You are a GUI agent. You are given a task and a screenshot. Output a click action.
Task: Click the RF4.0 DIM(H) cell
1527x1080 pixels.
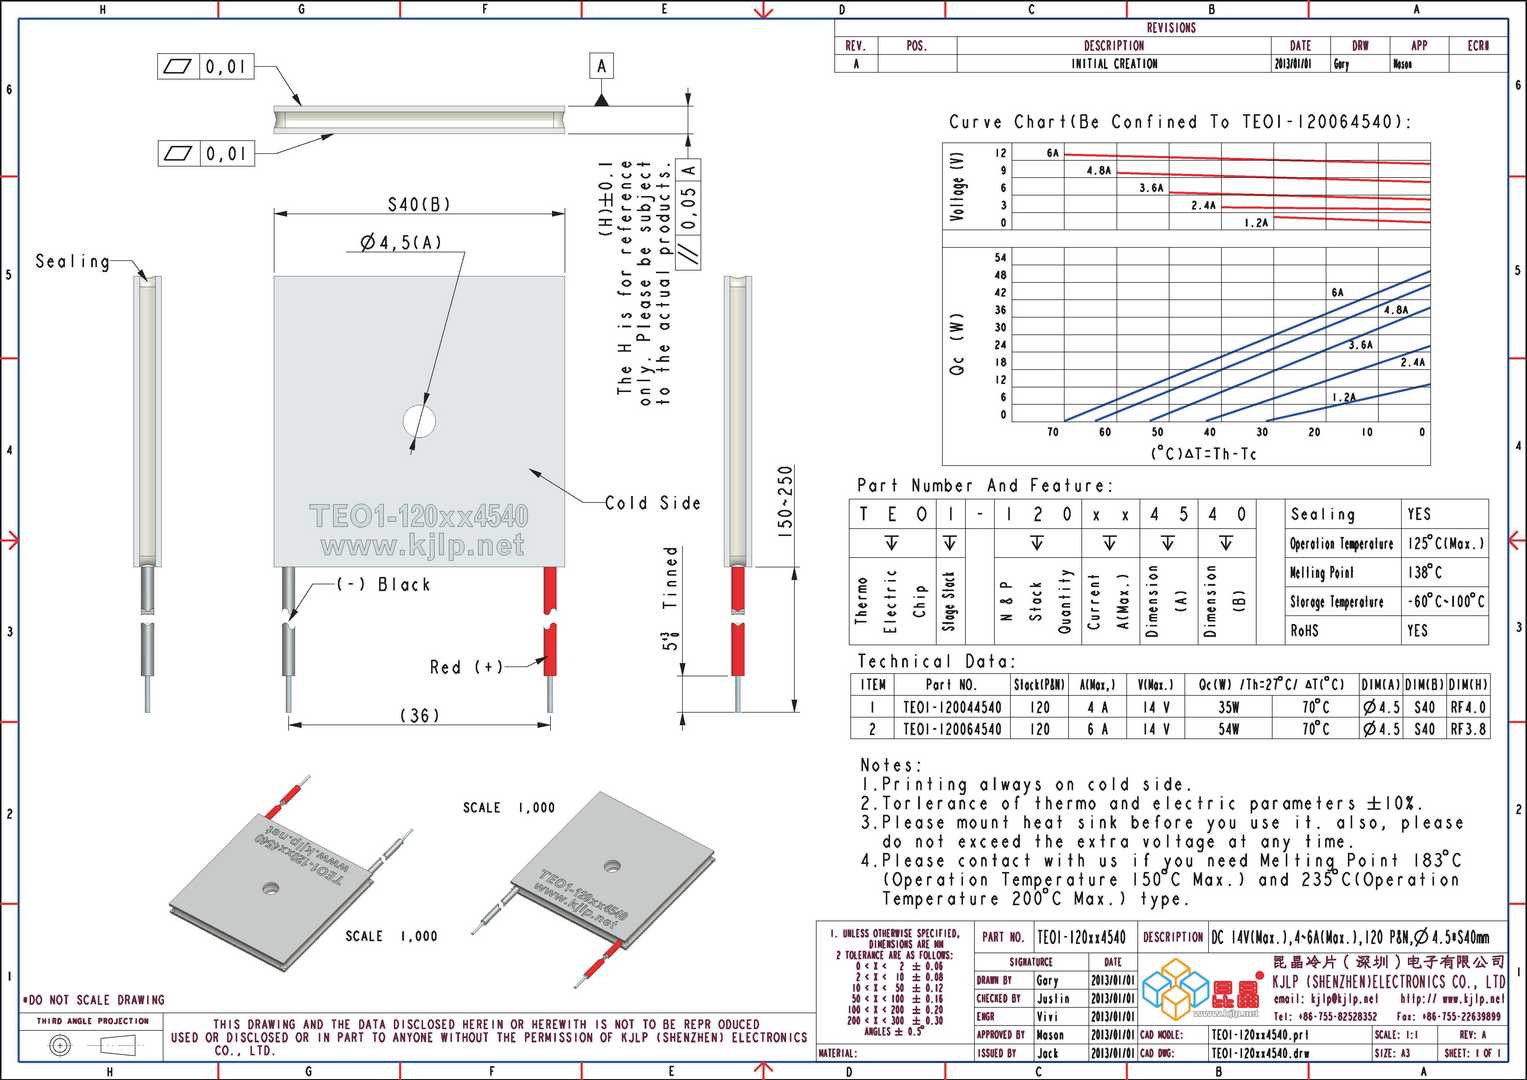click(1468, 707)
